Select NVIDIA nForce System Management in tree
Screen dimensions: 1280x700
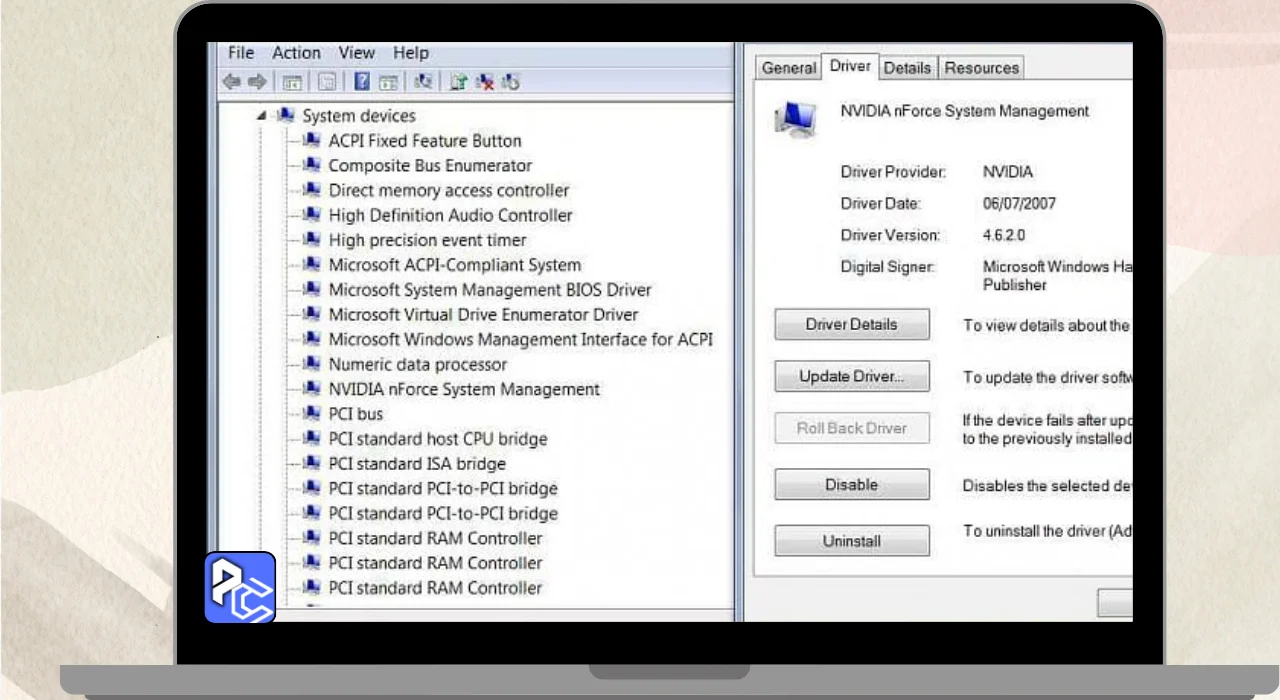tap(464, 389)
